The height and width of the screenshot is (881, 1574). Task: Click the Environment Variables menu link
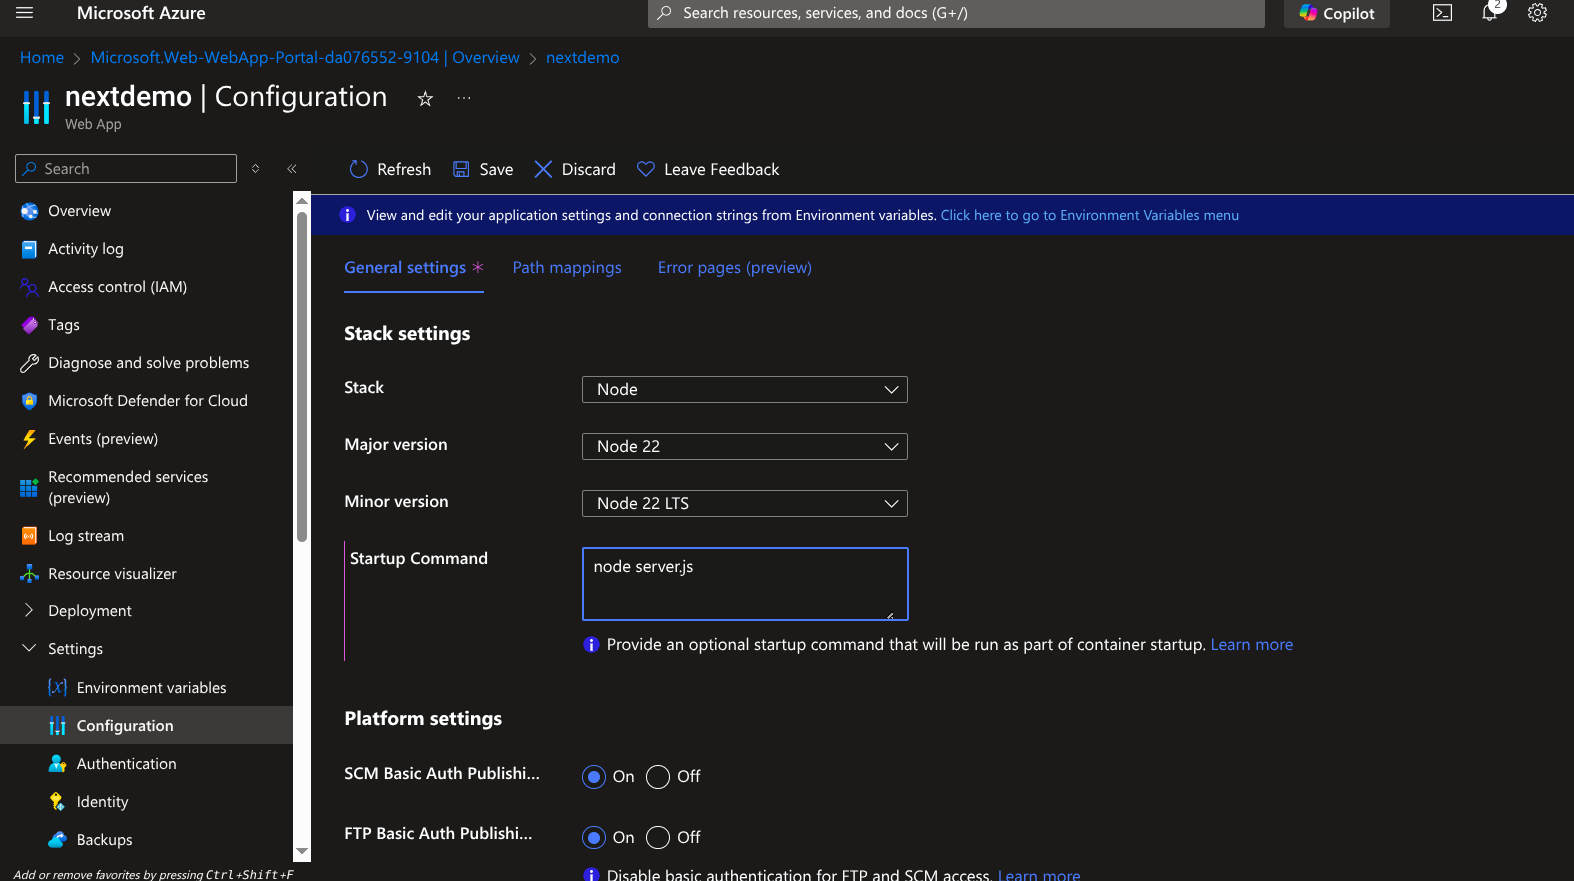1090,215
